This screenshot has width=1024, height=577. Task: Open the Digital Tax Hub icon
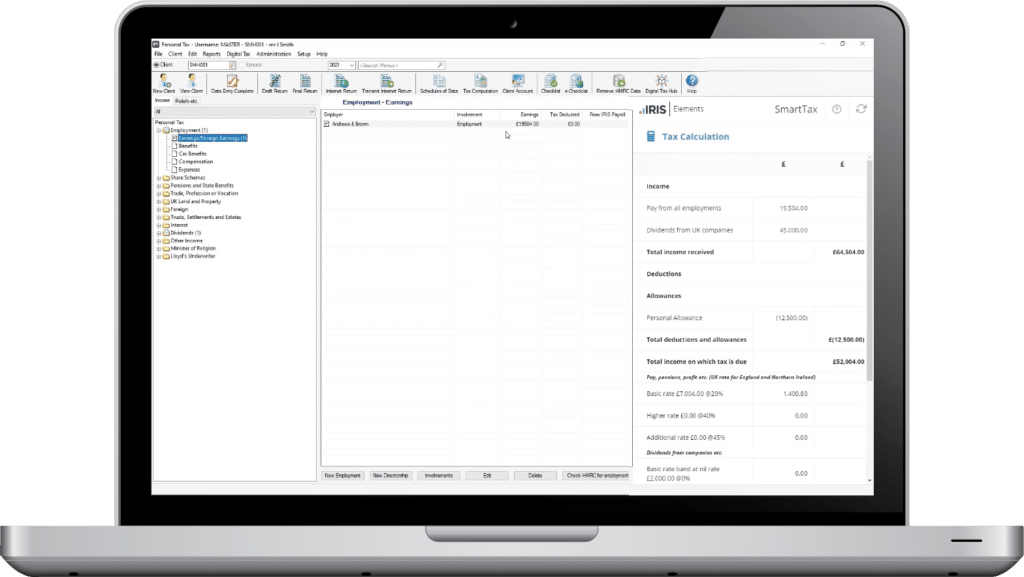661,83
